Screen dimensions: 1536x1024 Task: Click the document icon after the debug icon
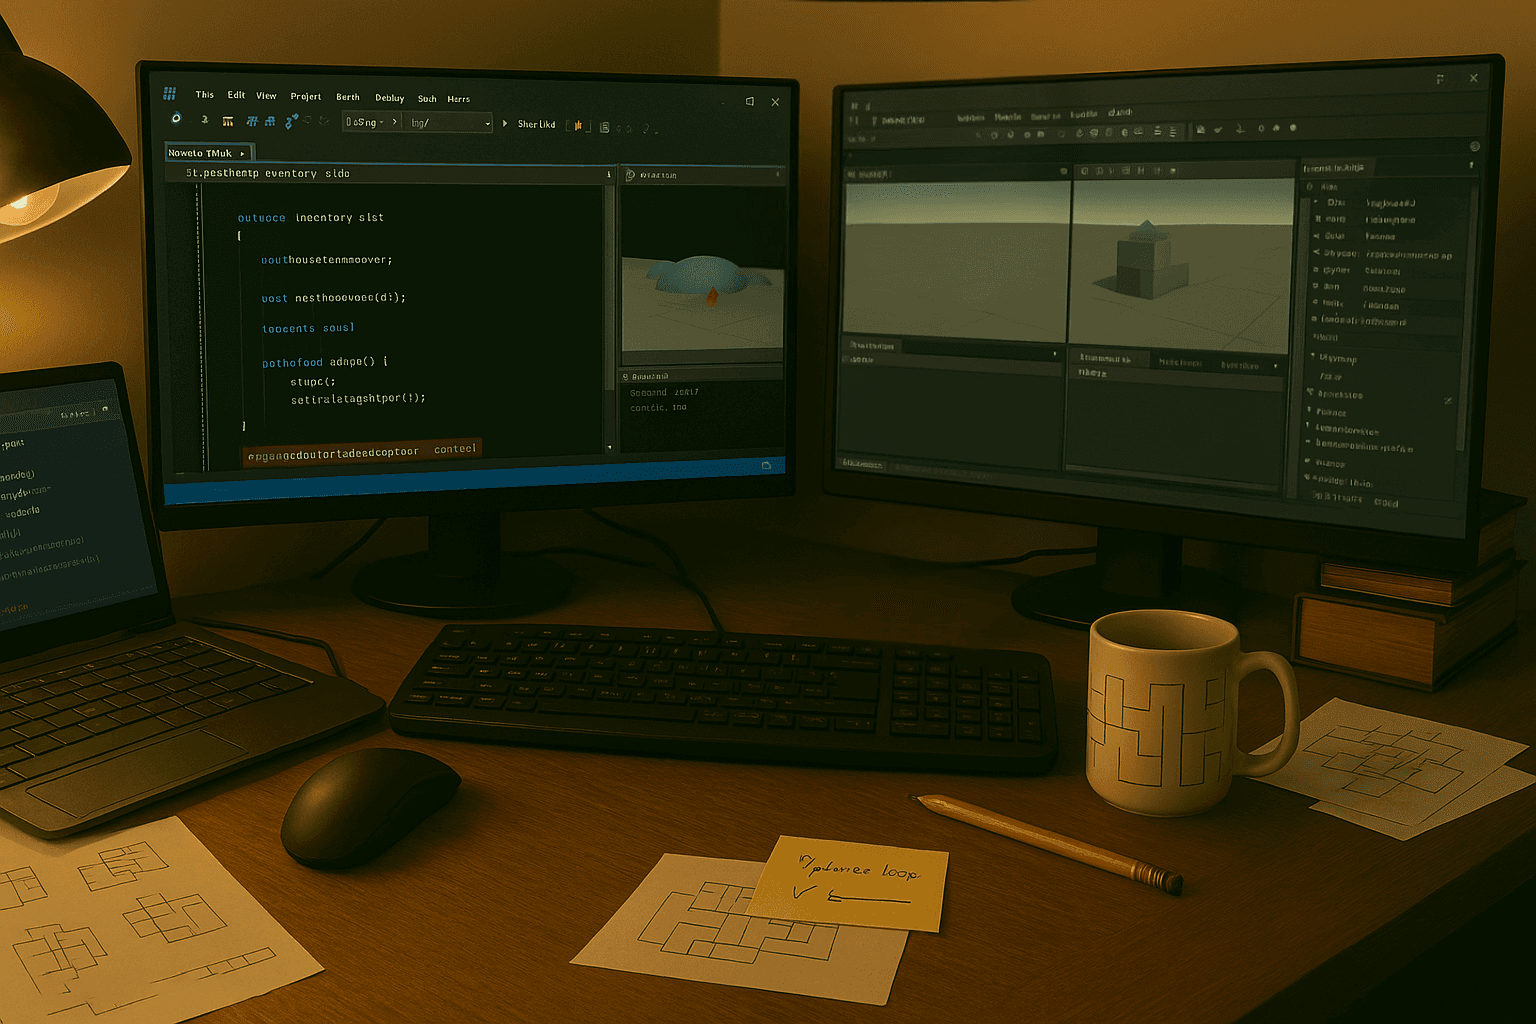pyautogui.click(x=605, y=127)
